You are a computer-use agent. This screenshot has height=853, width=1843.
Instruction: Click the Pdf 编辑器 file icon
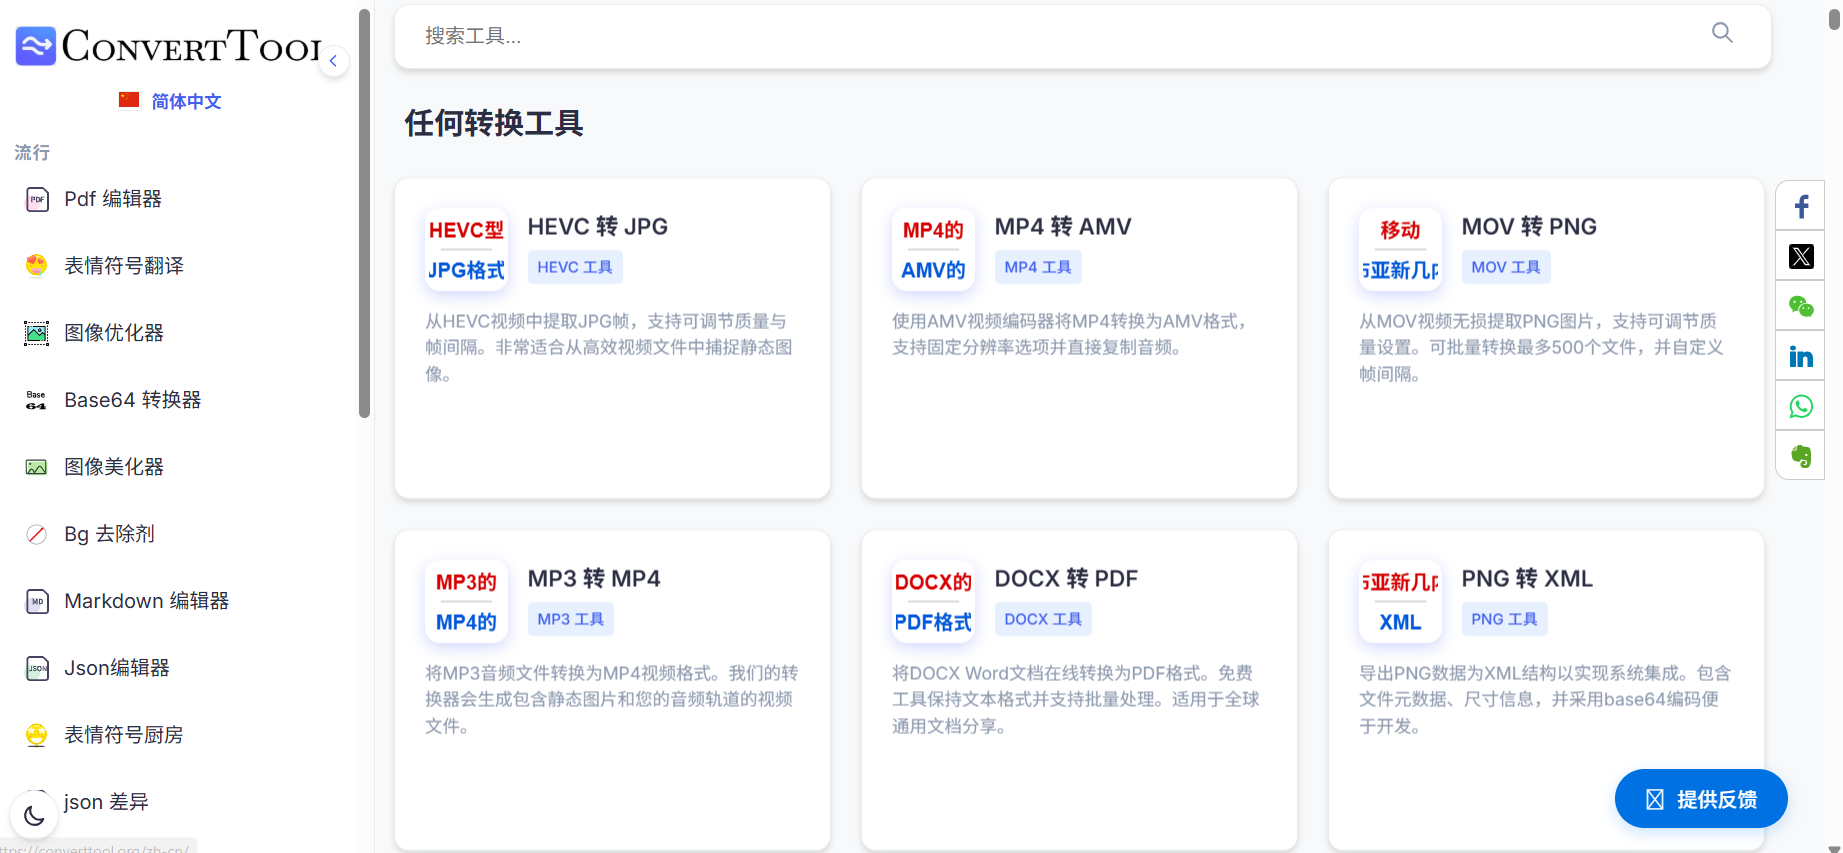click(x=37, y=199)
